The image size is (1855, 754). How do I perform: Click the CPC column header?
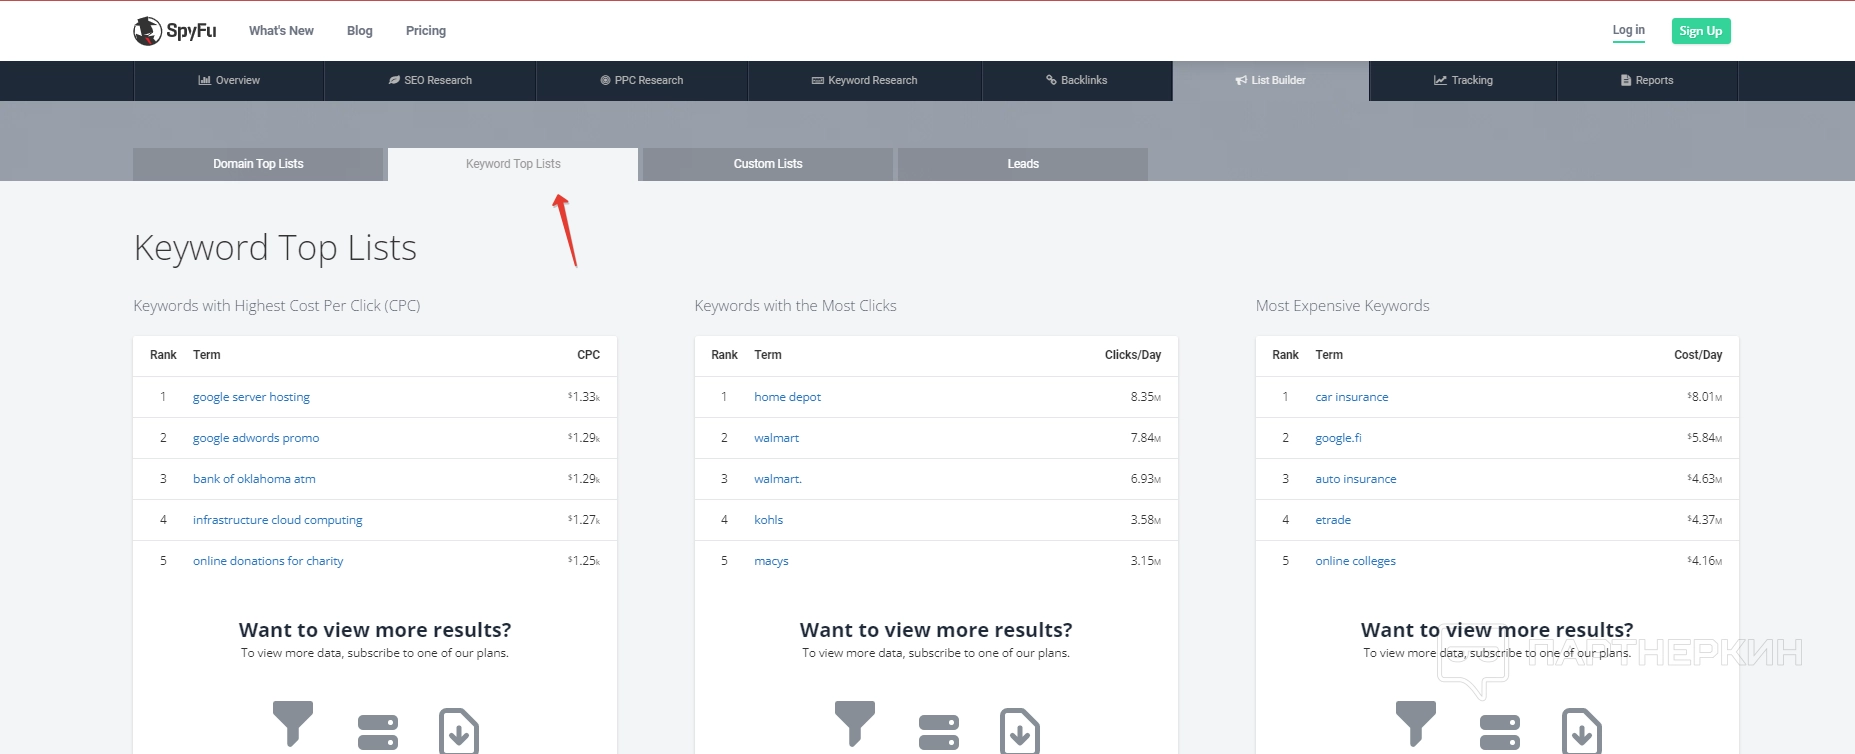coord(588,355)
